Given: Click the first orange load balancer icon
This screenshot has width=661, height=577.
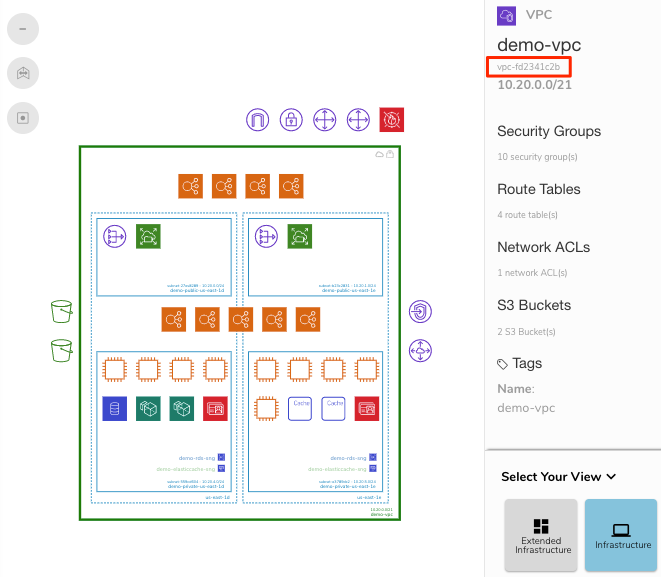Looking at the screenshot, I should (190, 186).
